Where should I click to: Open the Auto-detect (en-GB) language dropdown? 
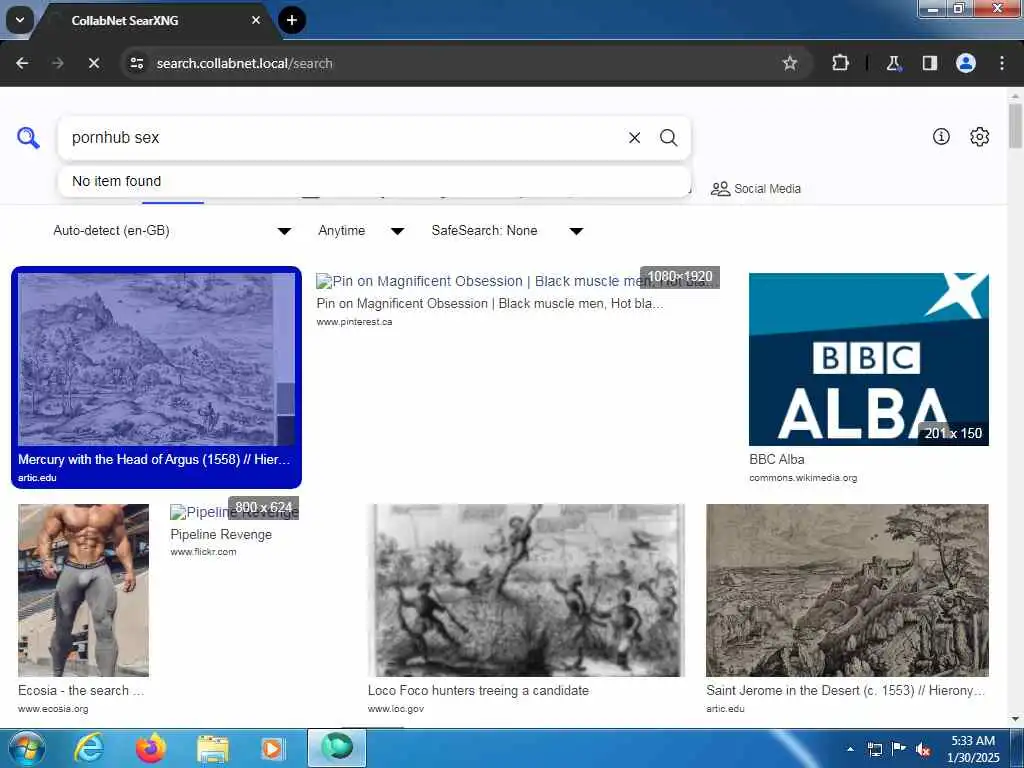pos(171,231)
